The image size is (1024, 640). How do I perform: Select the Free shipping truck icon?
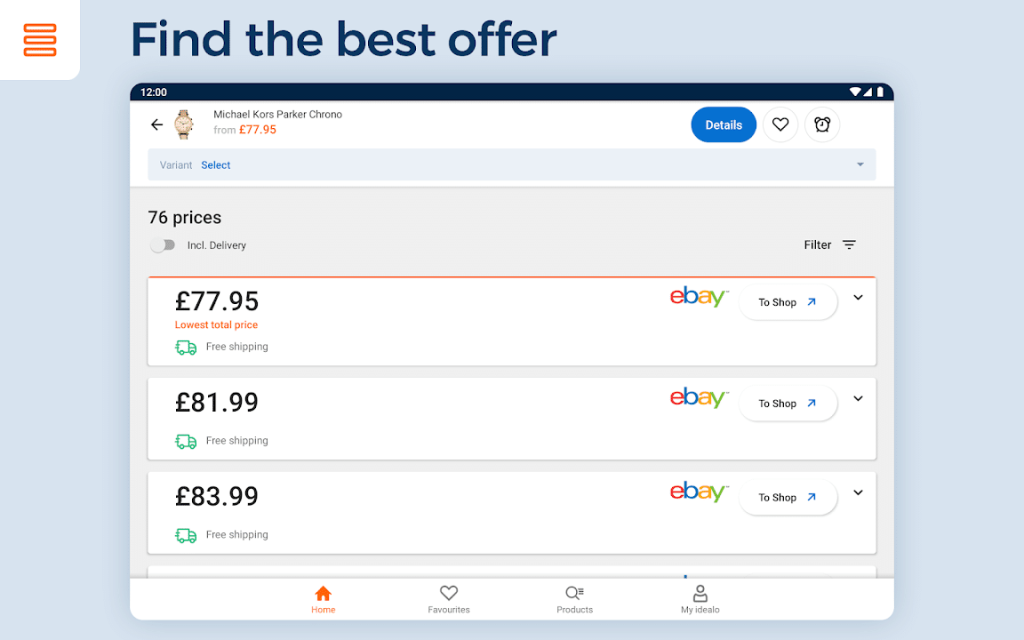click(x=184, y=346)
